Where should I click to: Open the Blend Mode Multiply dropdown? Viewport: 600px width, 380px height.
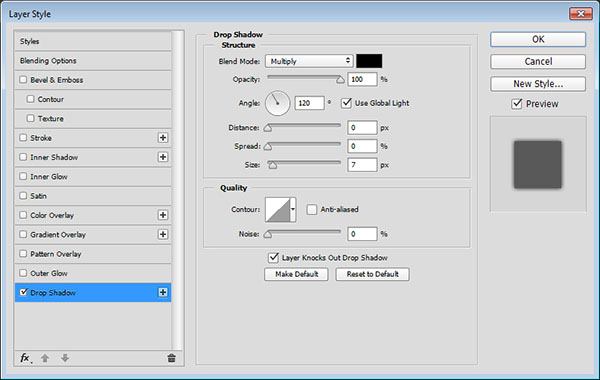click(x=309, y=61)
